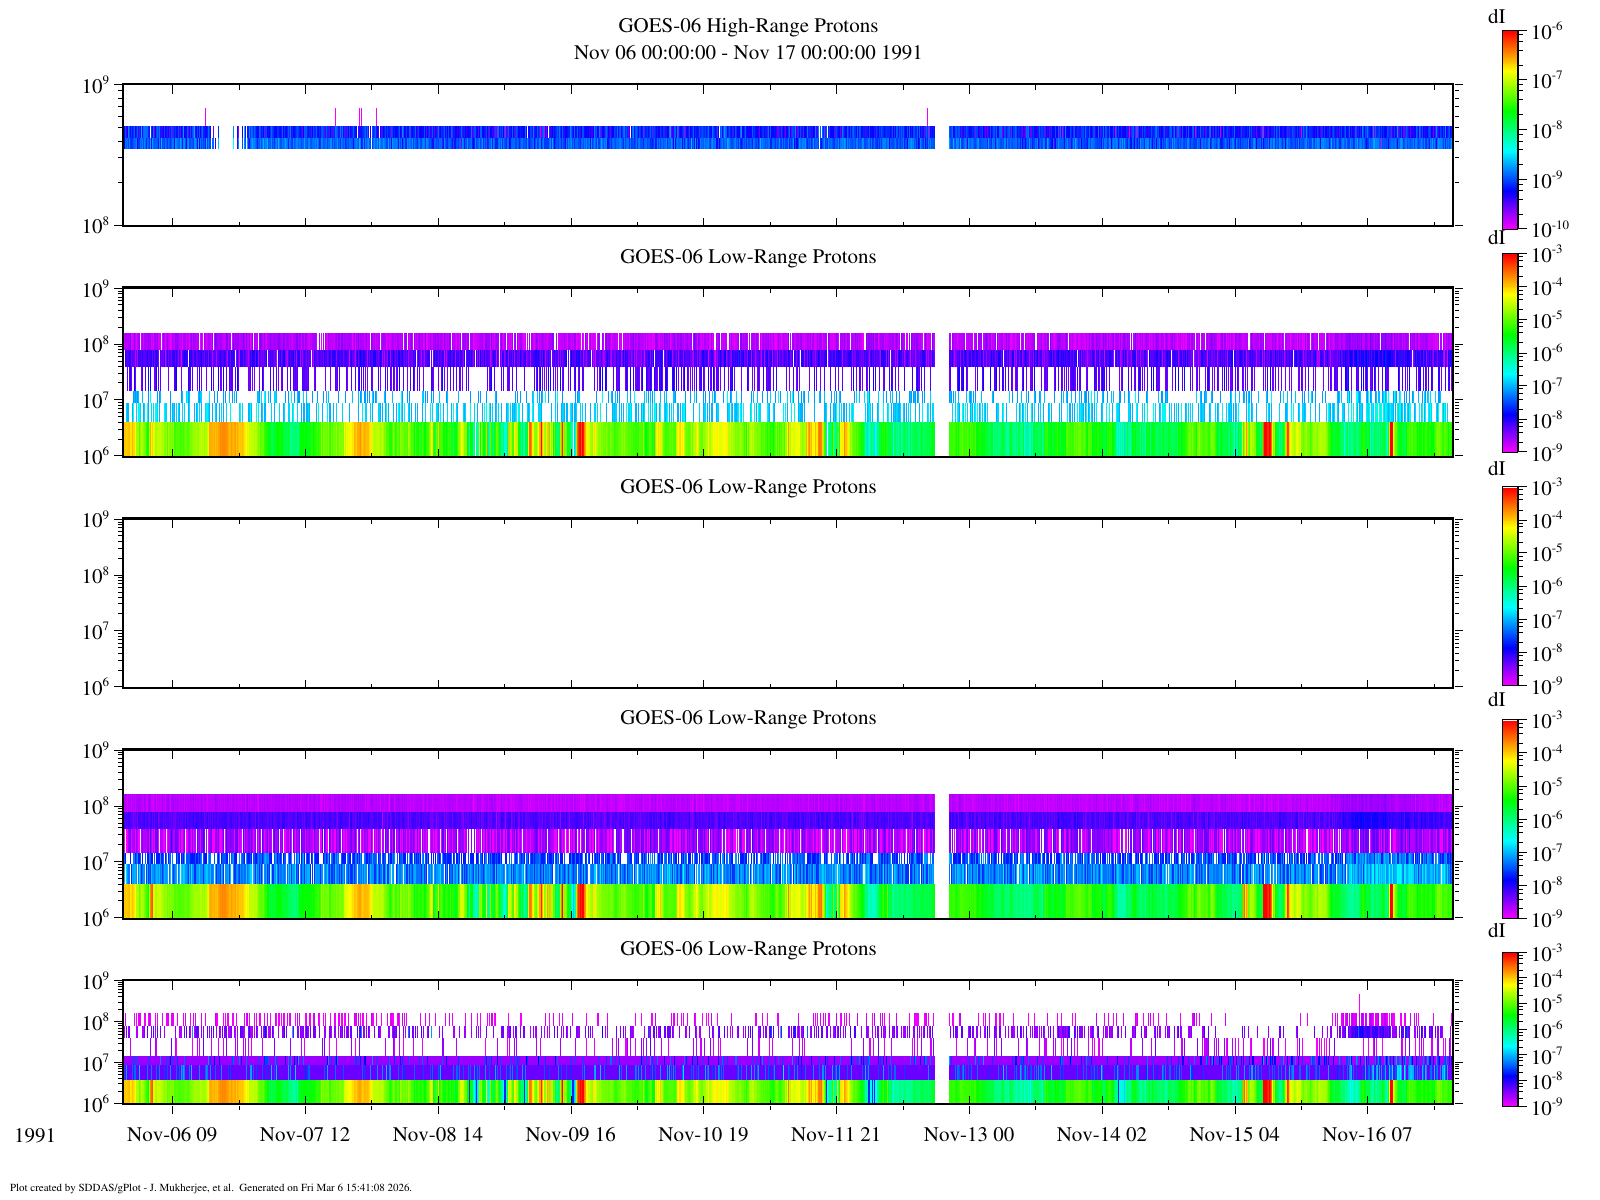Click the title above the empty plot panel

pos(747,487)
